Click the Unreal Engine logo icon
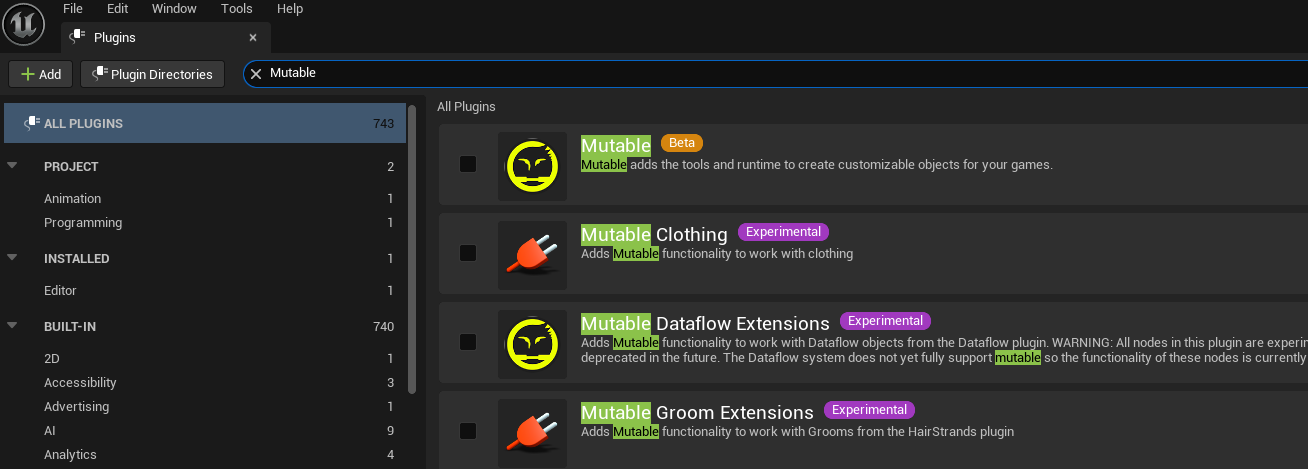This screenshot has width=1308, height=469. (x=25, y=23)
